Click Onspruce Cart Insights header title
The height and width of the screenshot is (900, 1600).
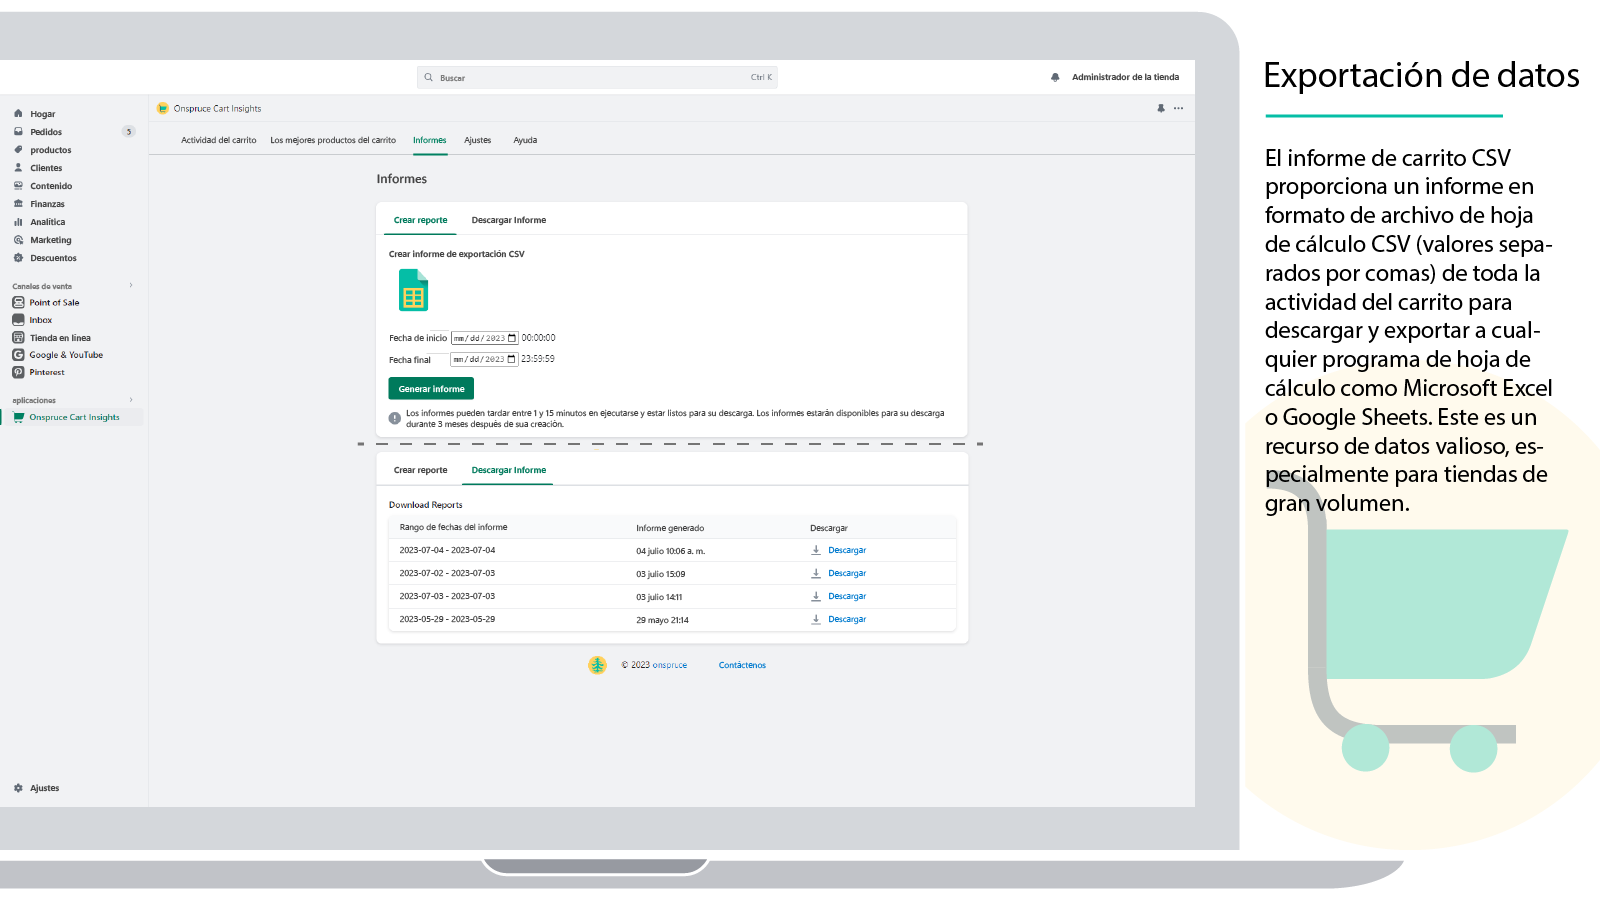217,108
